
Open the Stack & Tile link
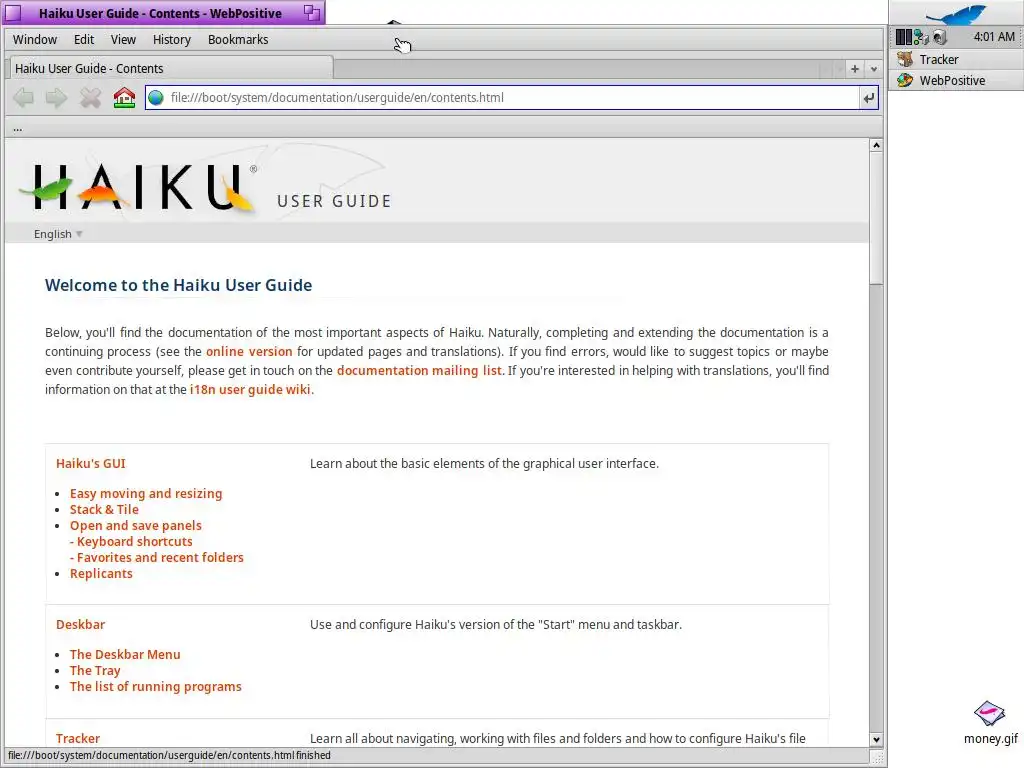point(104,509)
